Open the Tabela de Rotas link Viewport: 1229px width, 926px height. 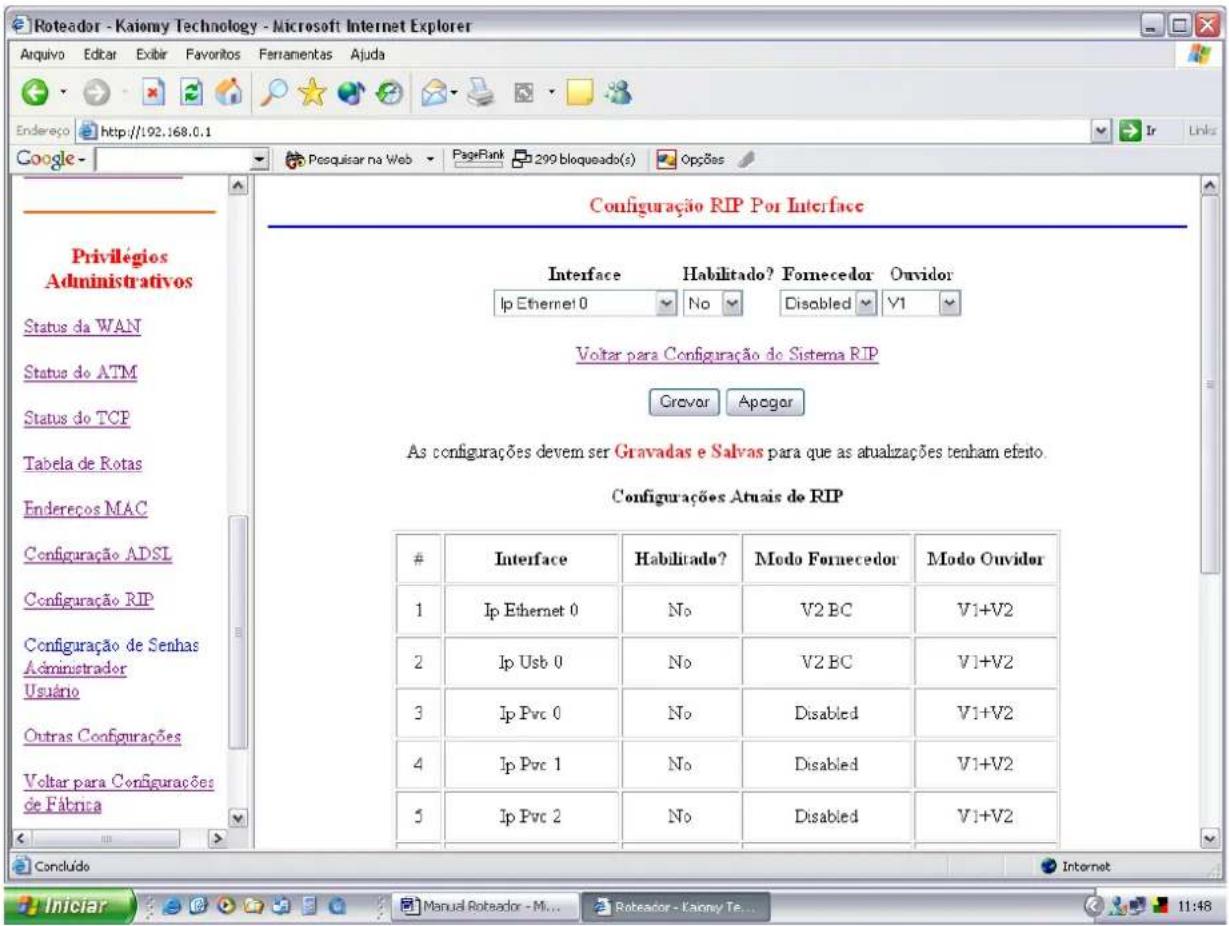[x=82, y=464]
